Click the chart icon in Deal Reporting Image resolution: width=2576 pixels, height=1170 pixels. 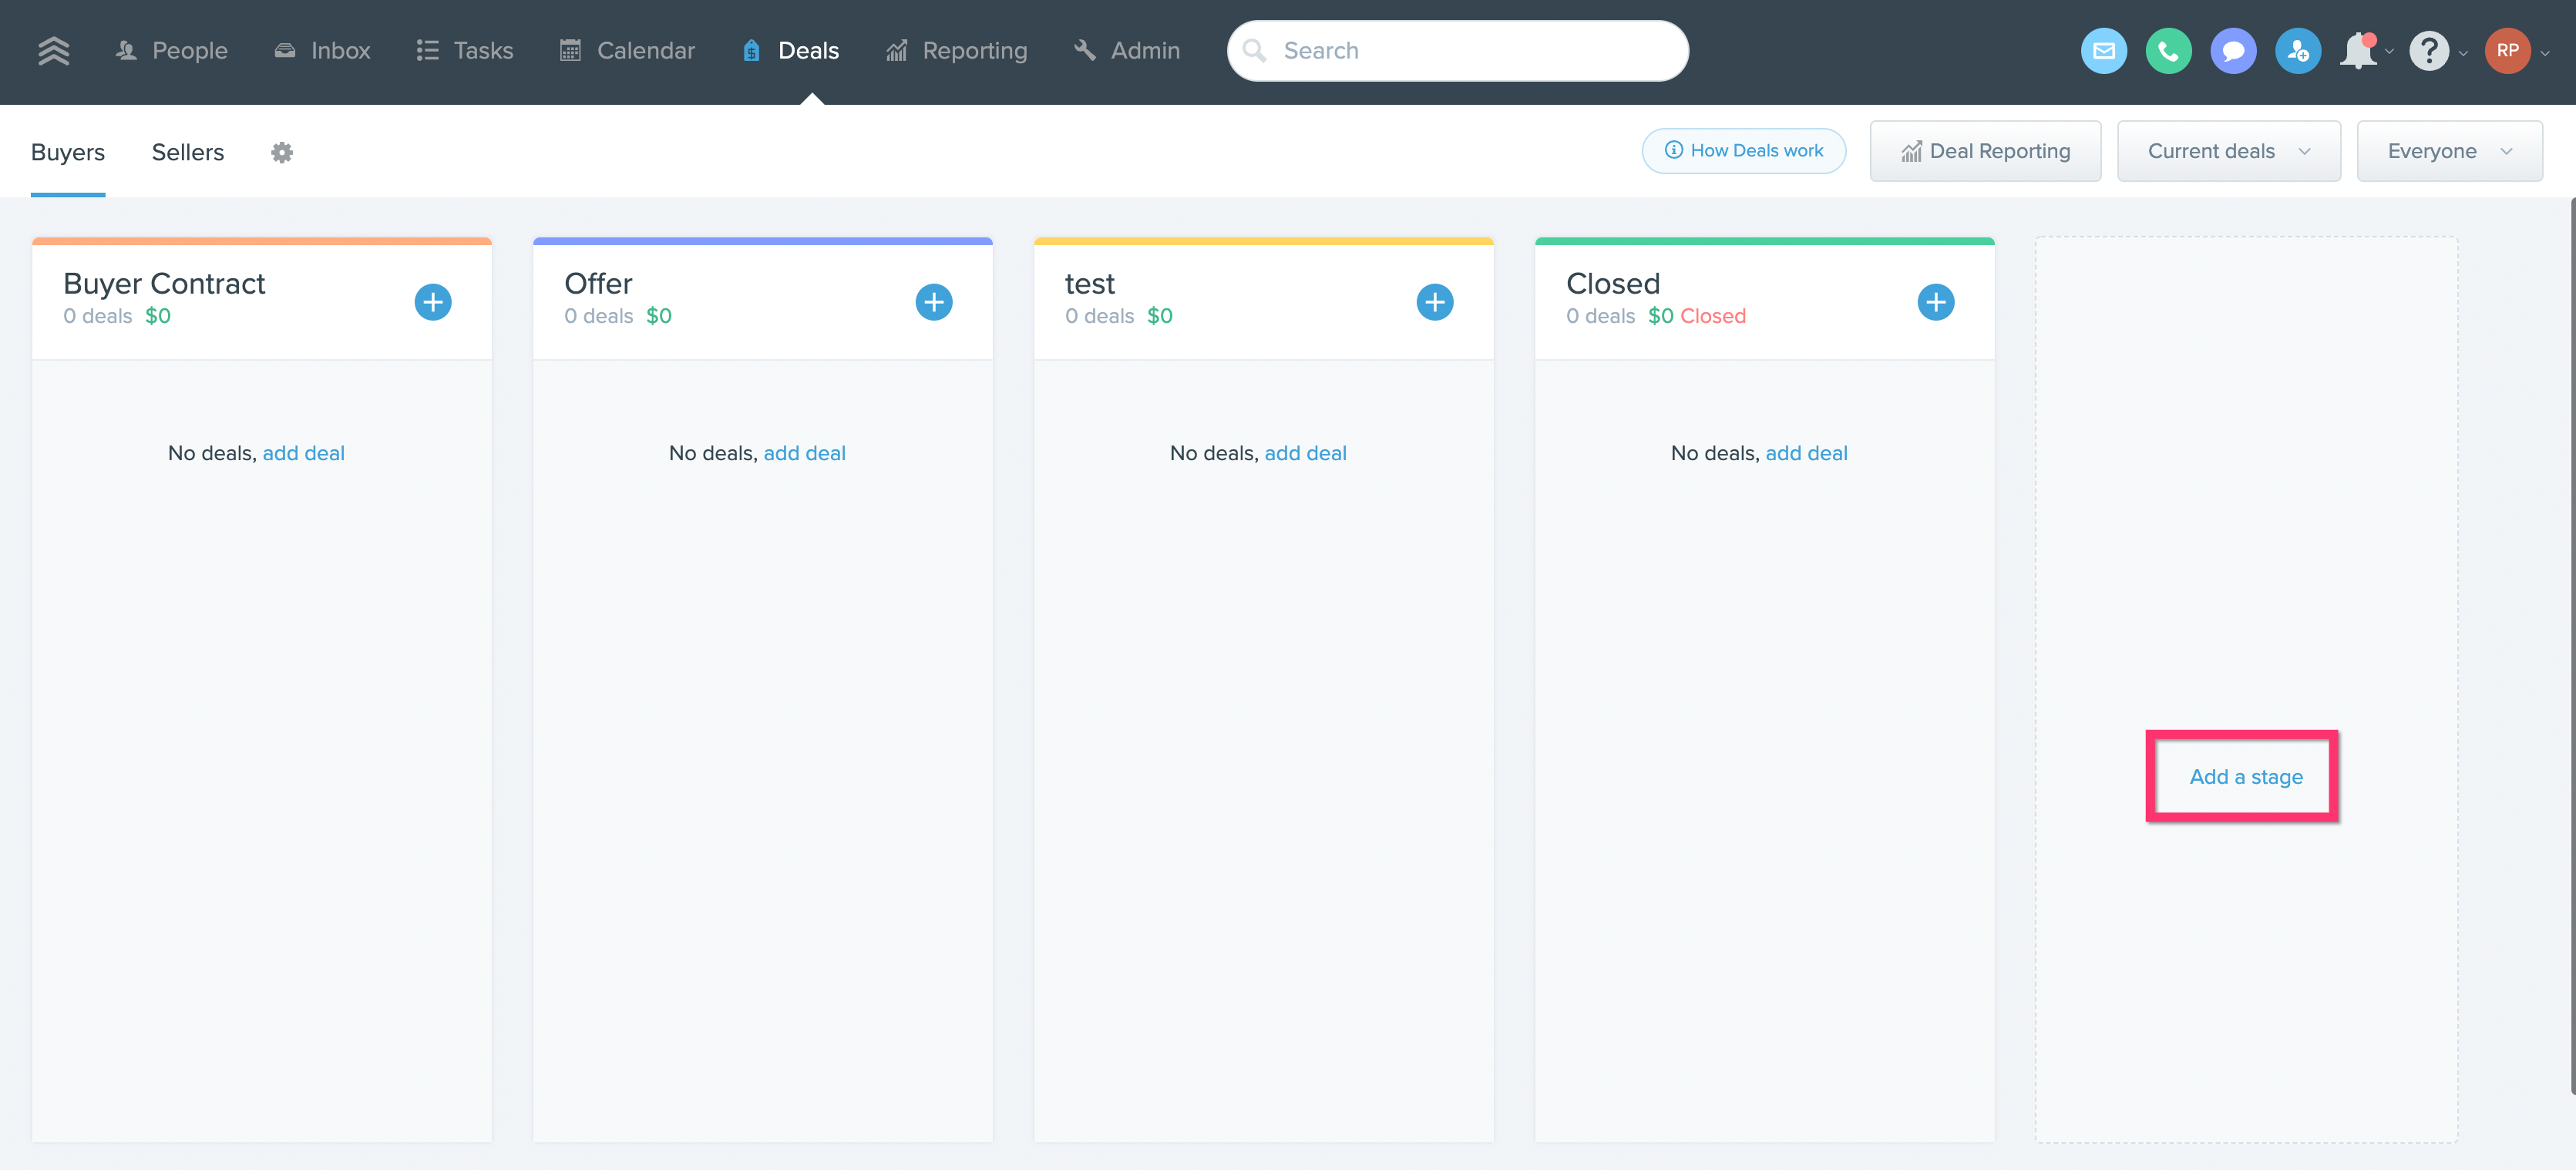click(x=1911, y=151)
